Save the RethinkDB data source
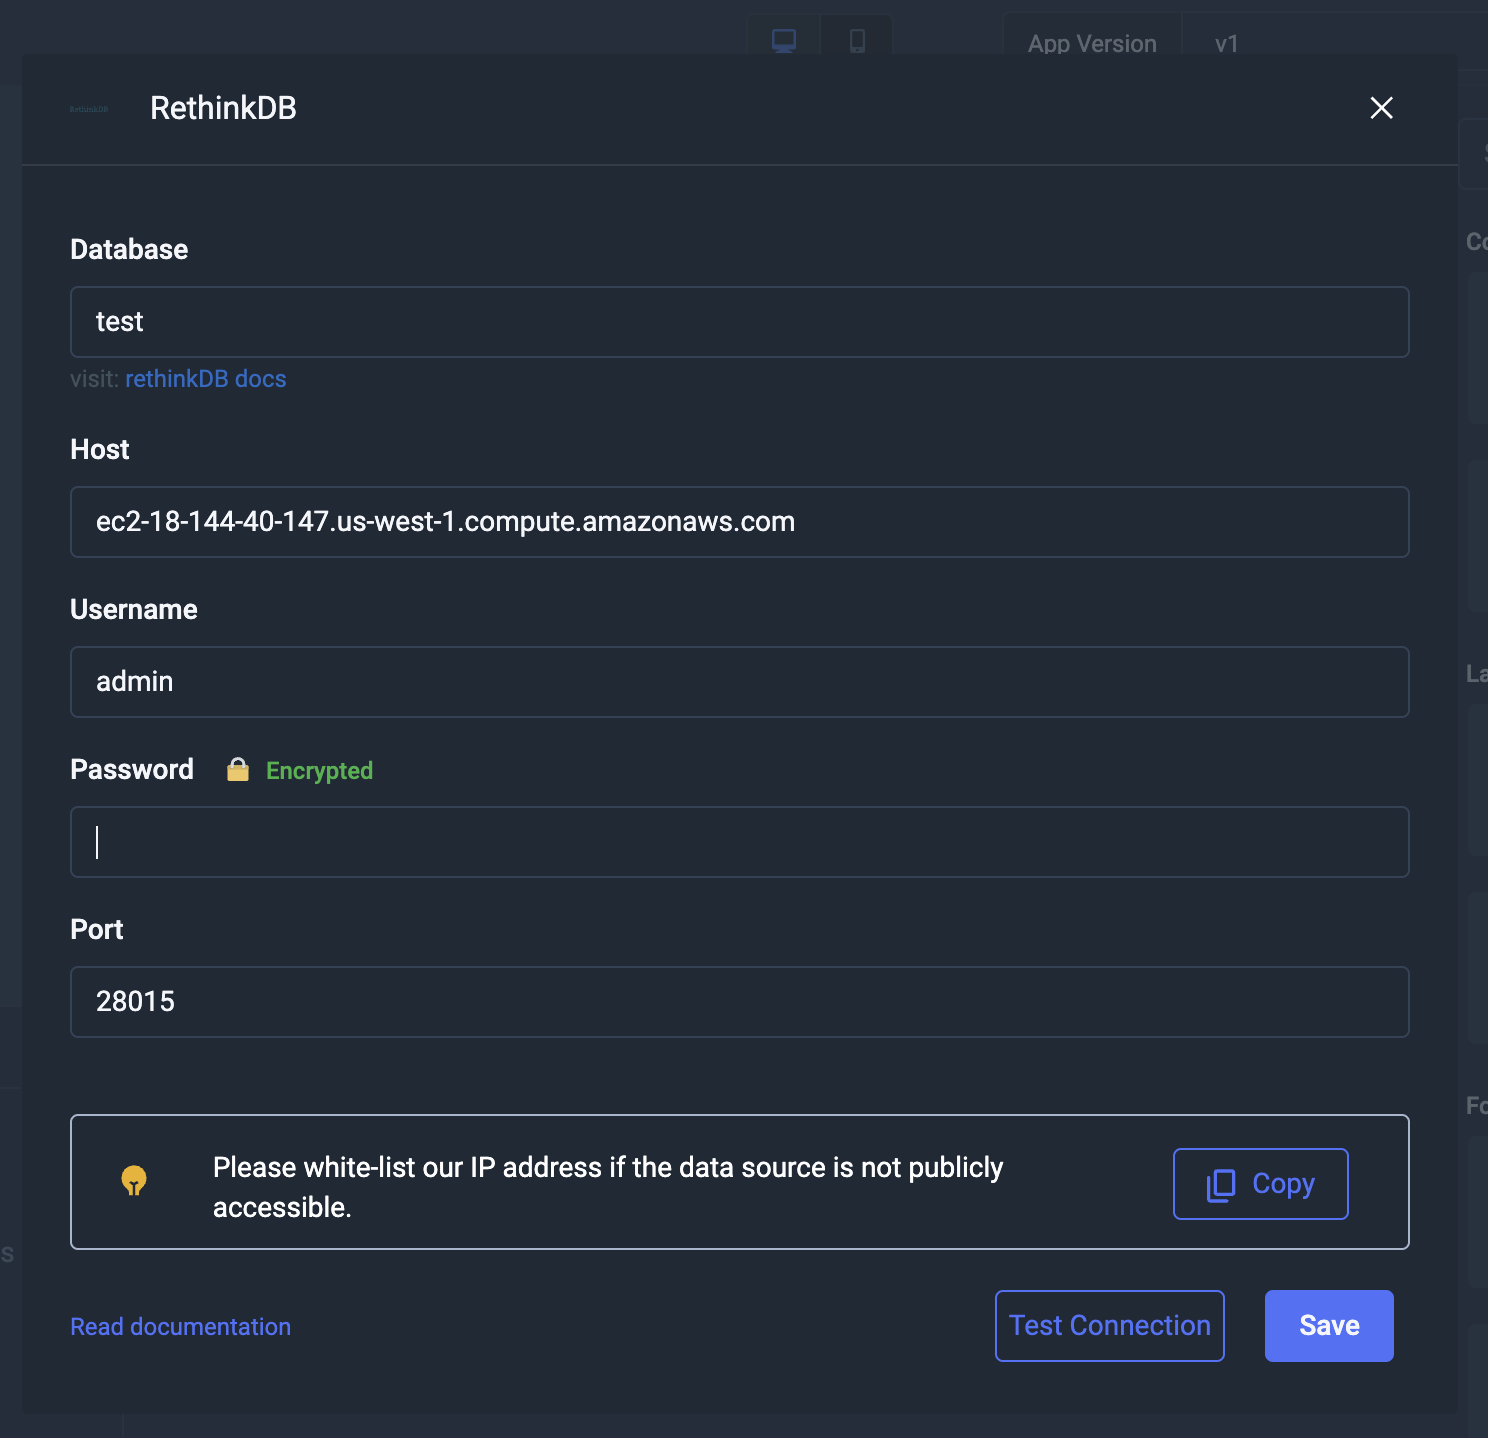This screenshot has width=1488, height=1438. pos(1329,1326)
